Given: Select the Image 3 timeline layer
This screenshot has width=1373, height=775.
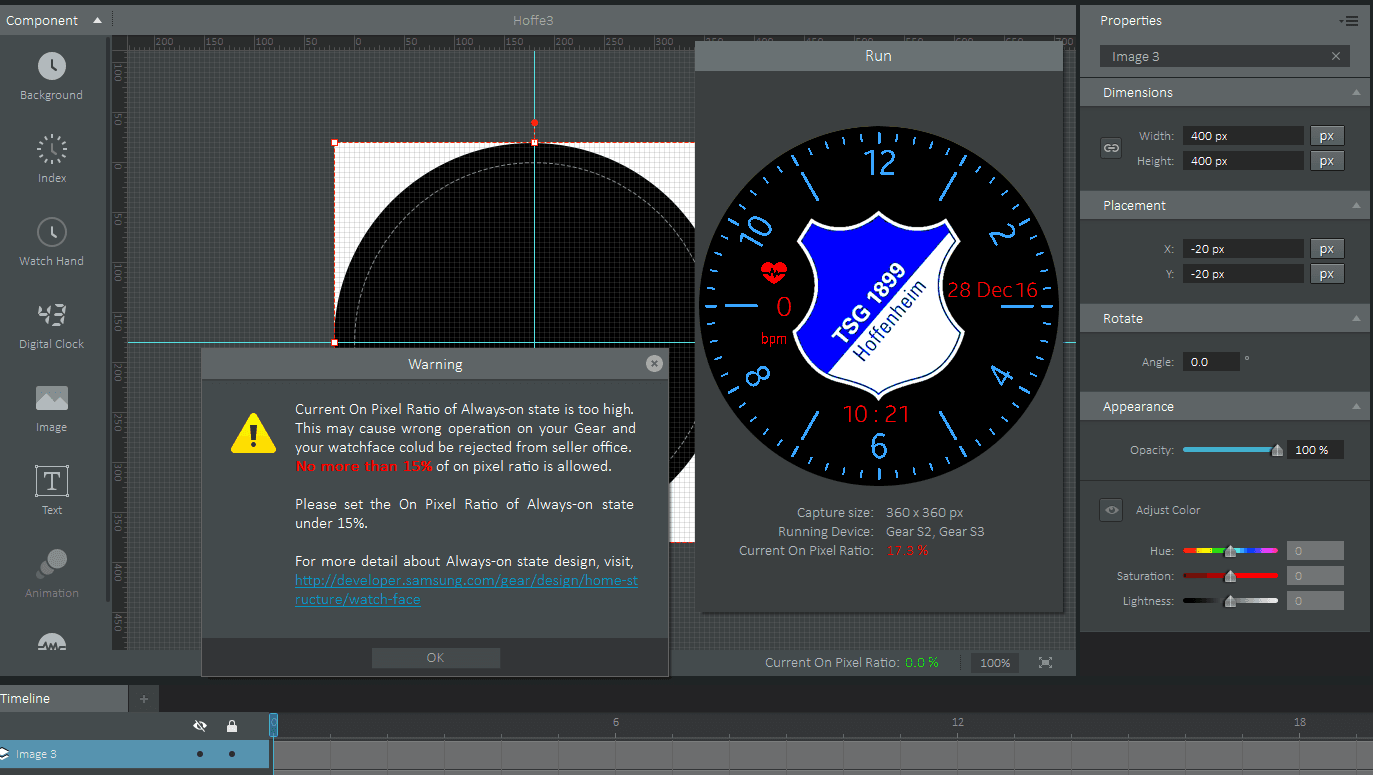Looking at the screenshot, I should (134, 754).
